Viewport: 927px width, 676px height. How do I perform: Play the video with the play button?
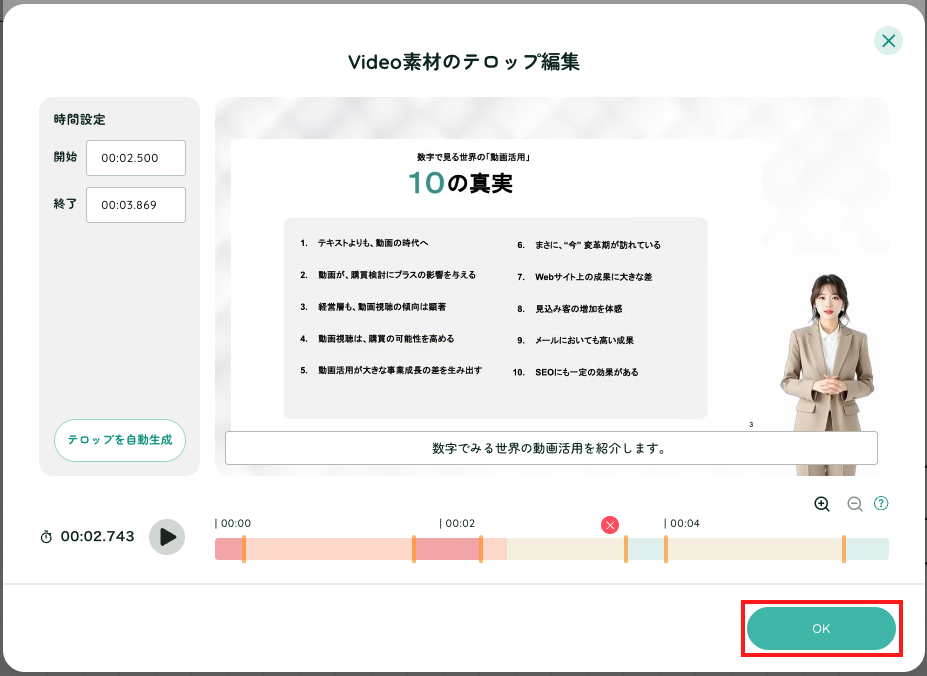pos(167,537)
